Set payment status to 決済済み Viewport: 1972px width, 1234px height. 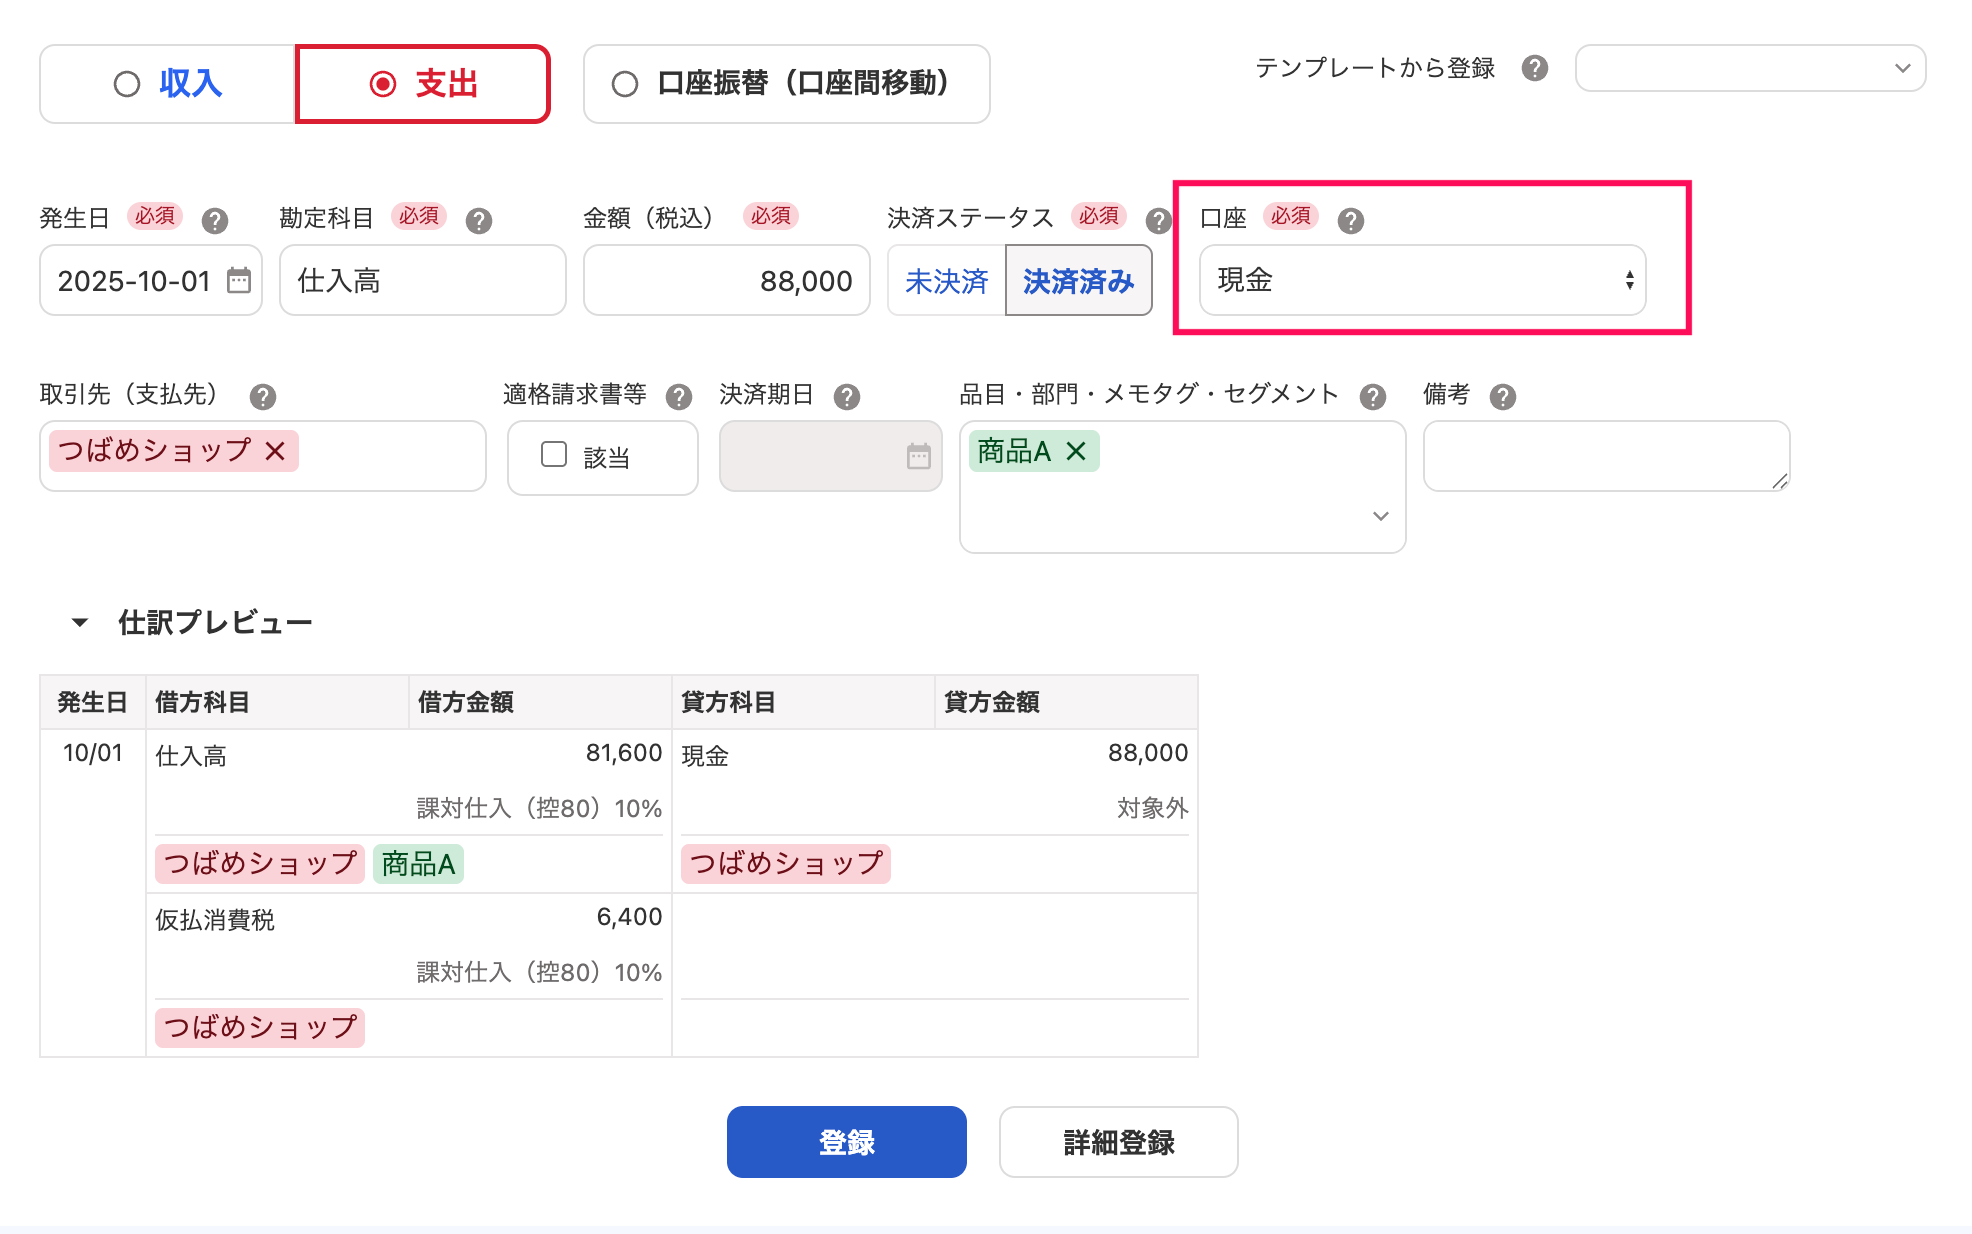(1079, 281)
